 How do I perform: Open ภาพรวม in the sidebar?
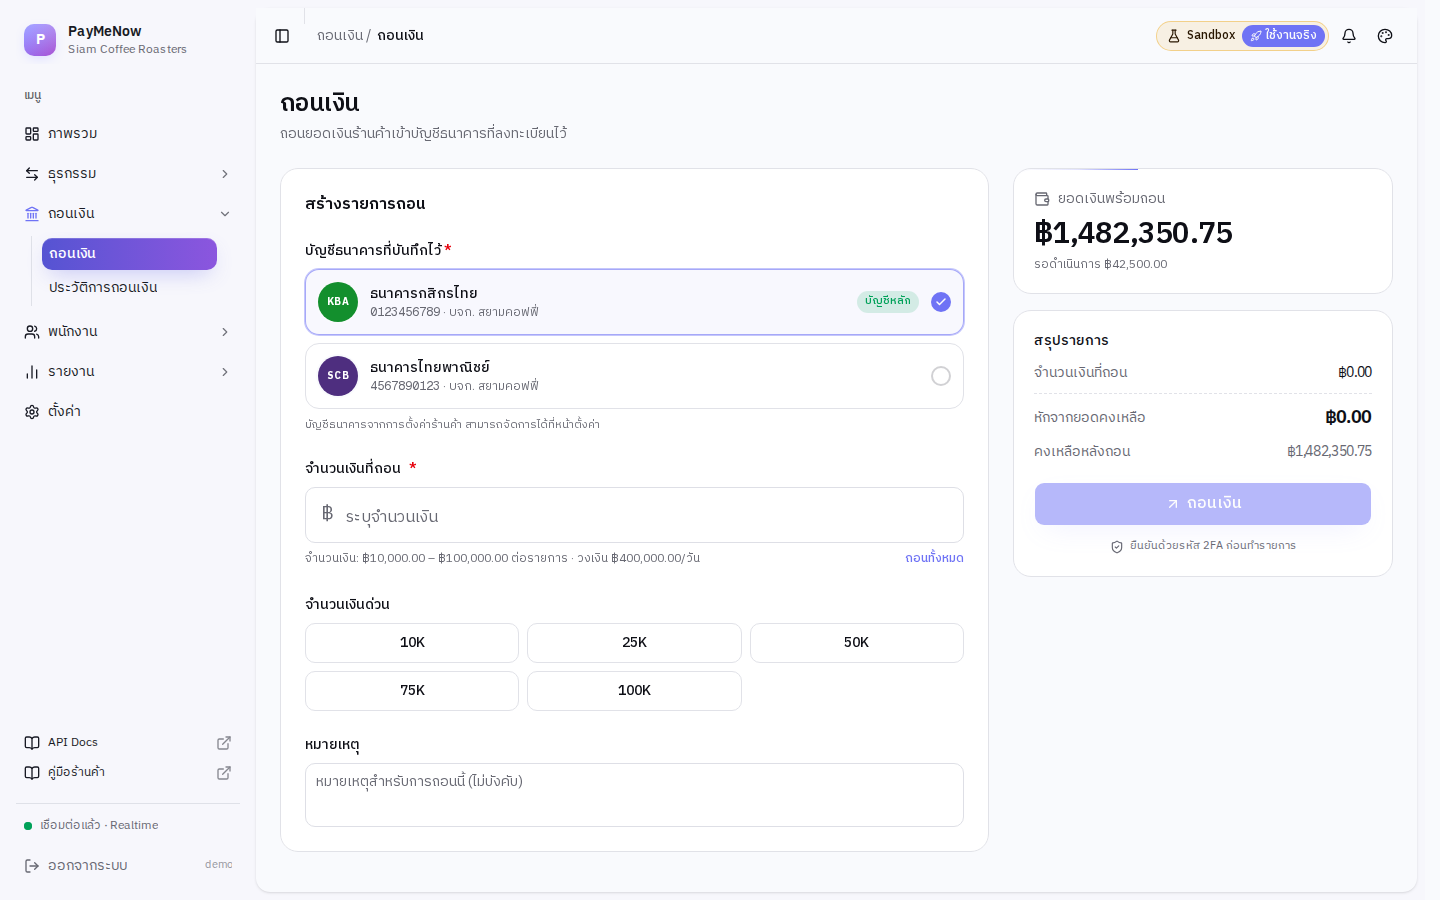128,134
